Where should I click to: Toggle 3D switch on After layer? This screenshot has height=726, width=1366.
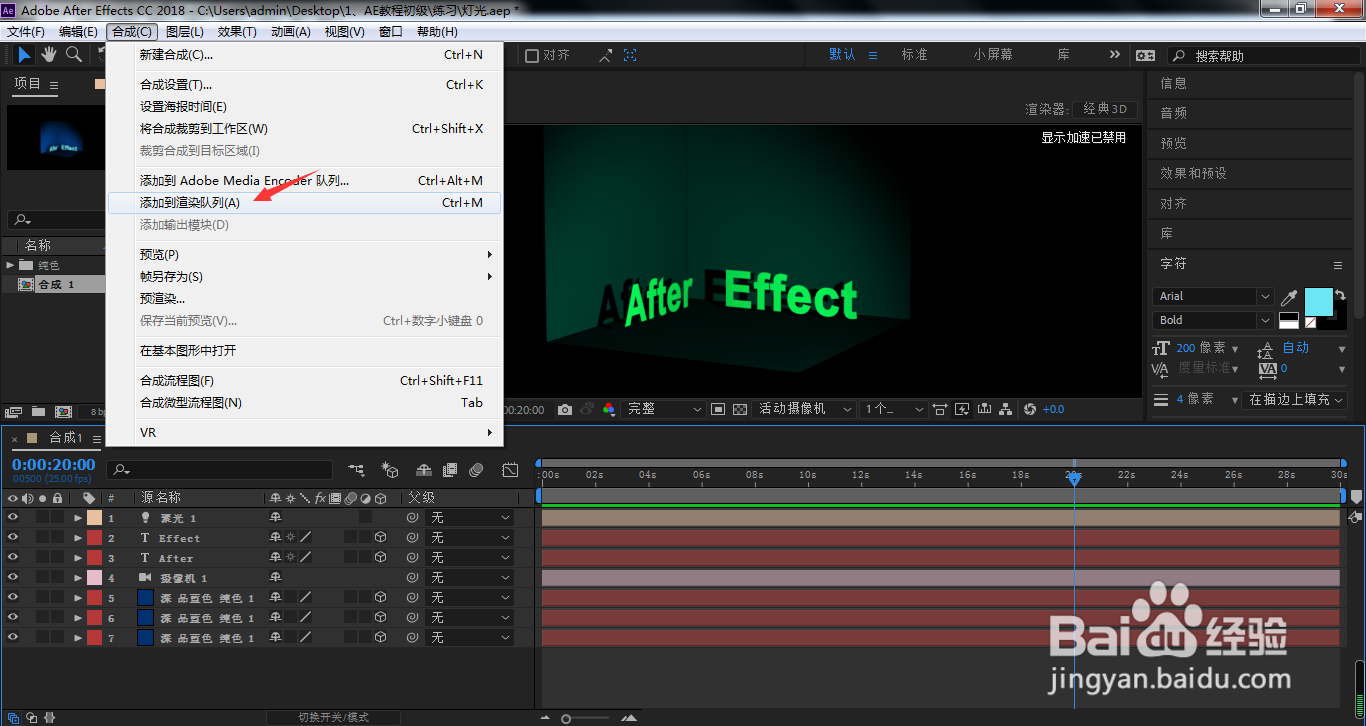coord(381,558)
